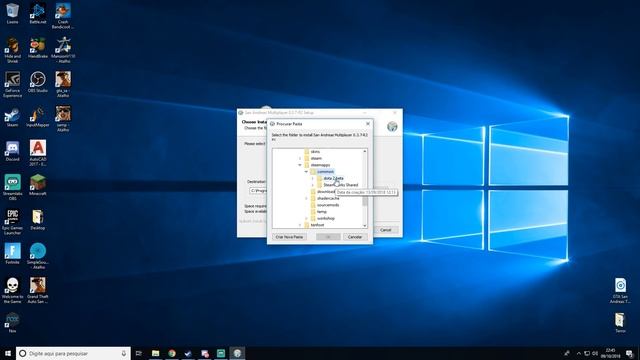Open the Lixeira recycle bin icon
640x360 pixels.
click(x=12, y=13)
